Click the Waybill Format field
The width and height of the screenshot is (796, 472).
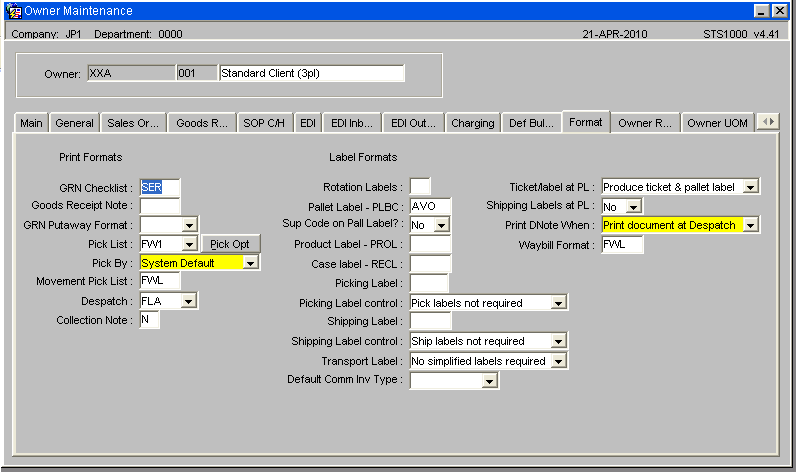(x=622, y=245)
